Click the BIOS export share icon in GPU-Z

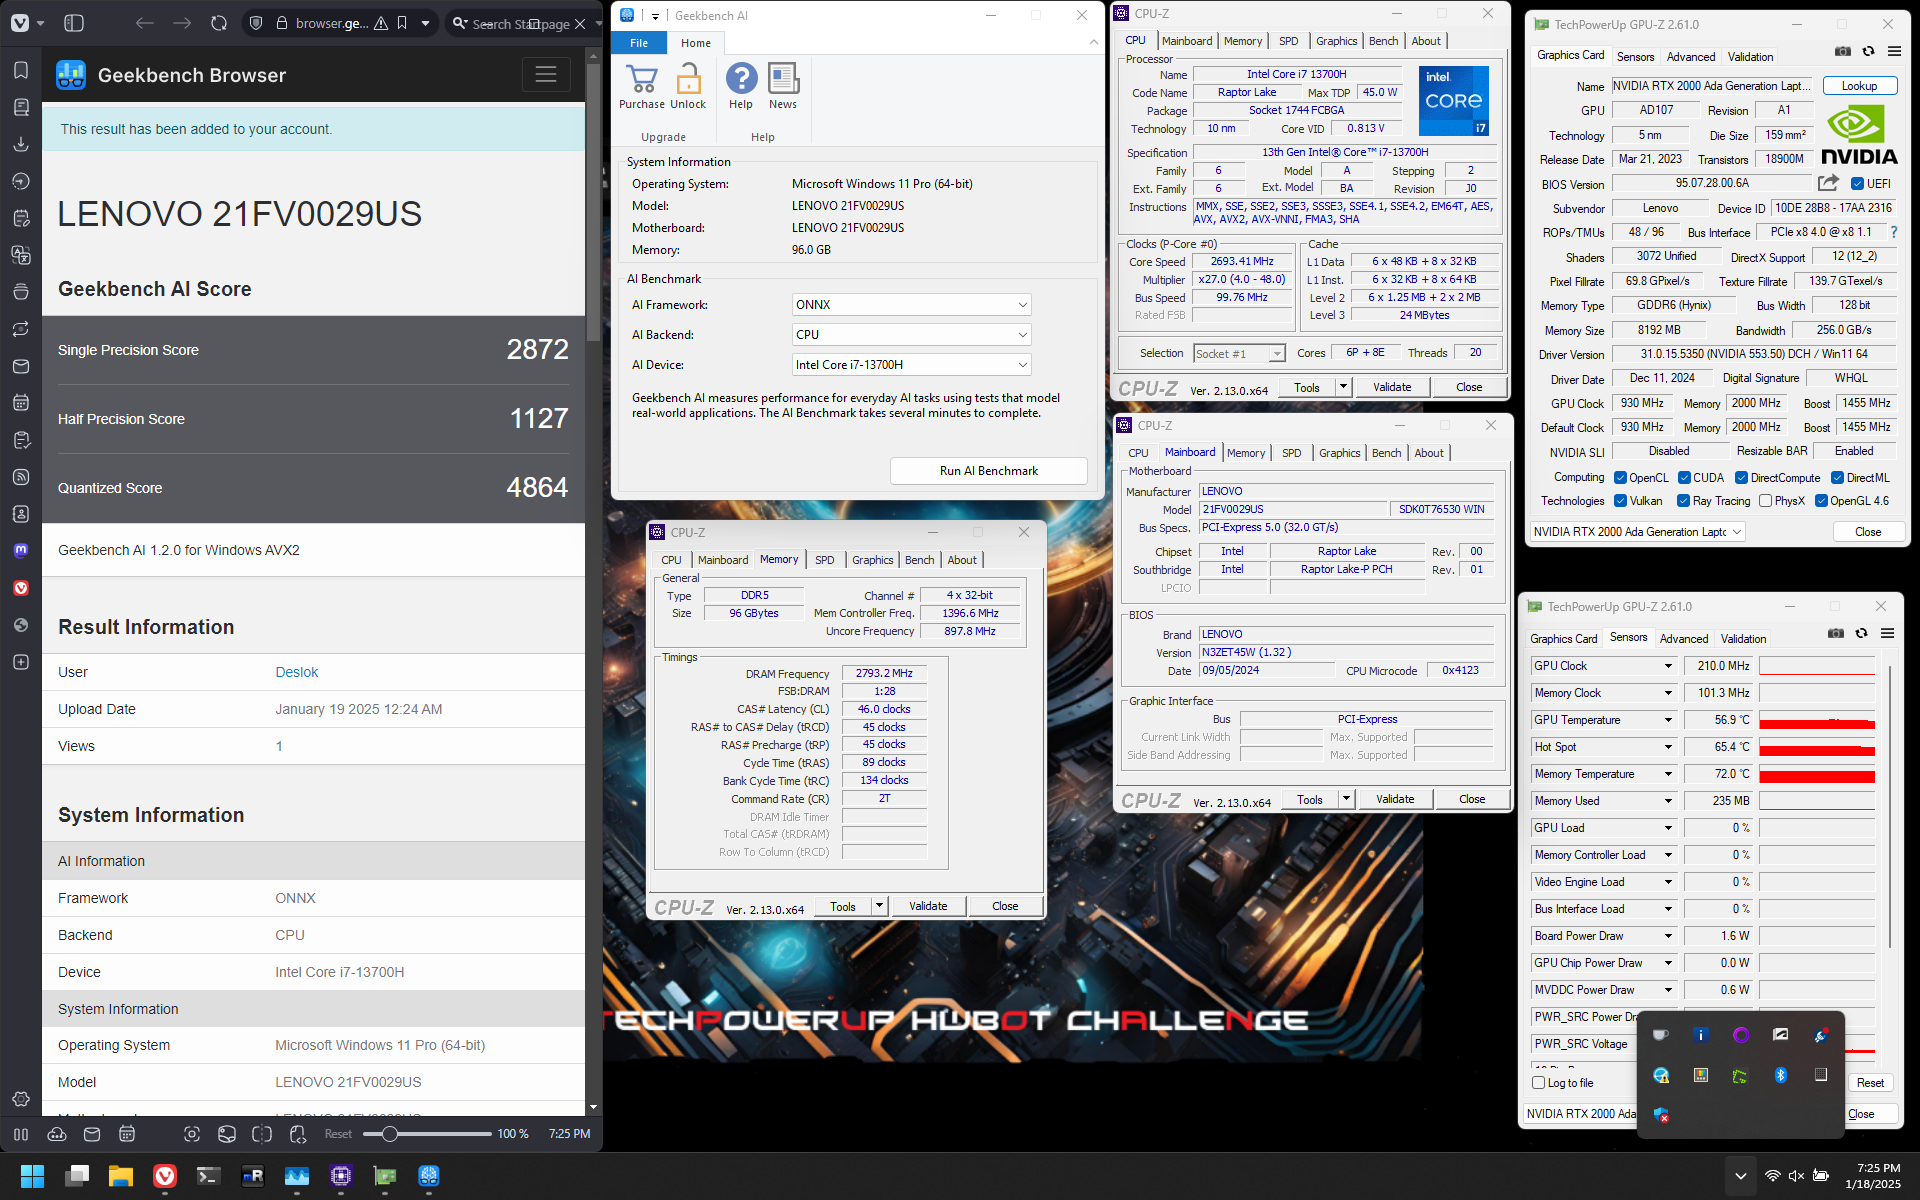coord(1828,183)
